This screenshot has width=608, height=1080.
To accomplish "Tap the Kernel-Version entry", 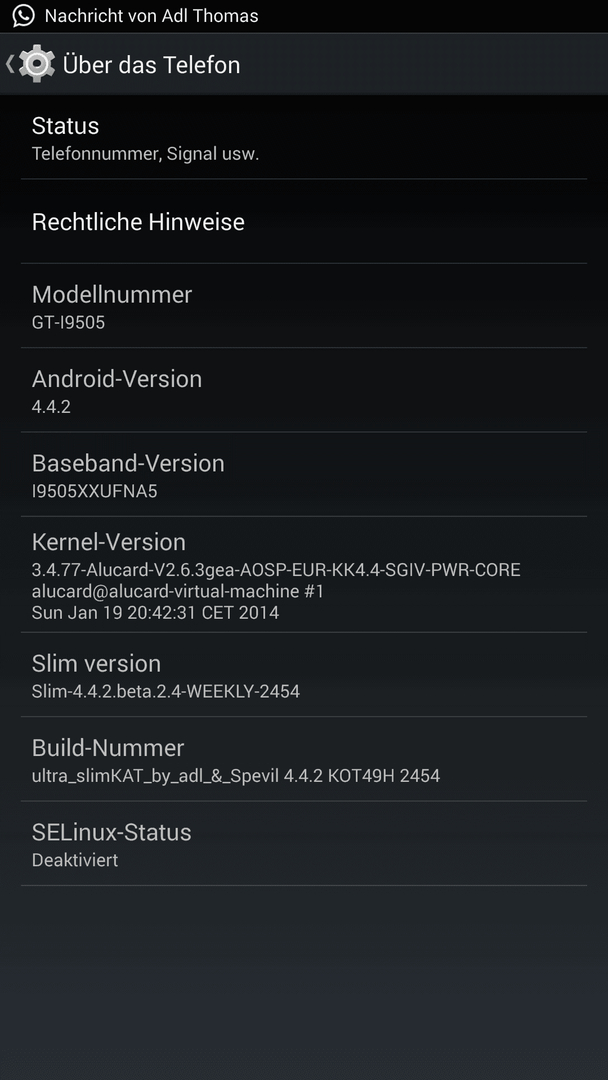I will click(304, 574).
